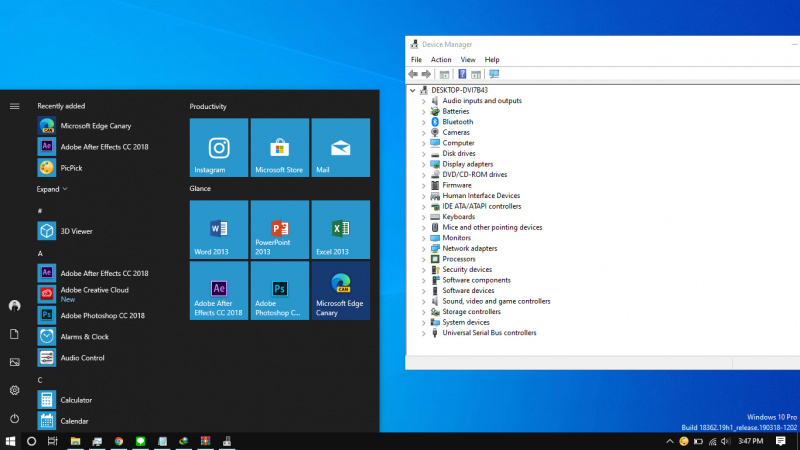Open the Instagram tile
Screen dimensions: 800x450
pos(219,147)
